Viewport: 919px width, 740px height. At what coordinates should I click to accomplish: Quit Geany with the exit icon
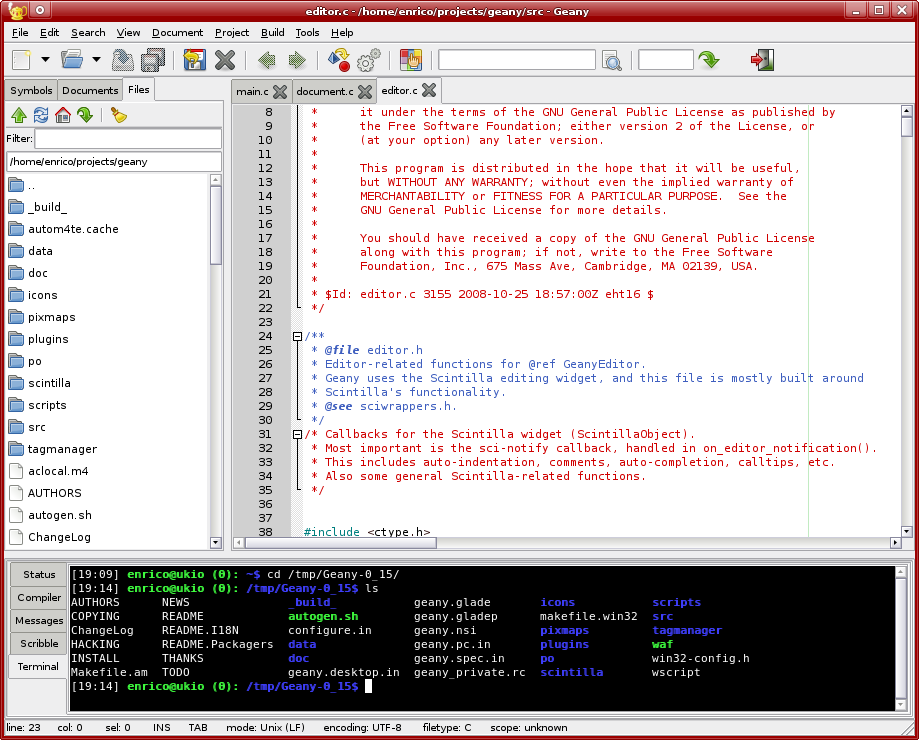762,60
